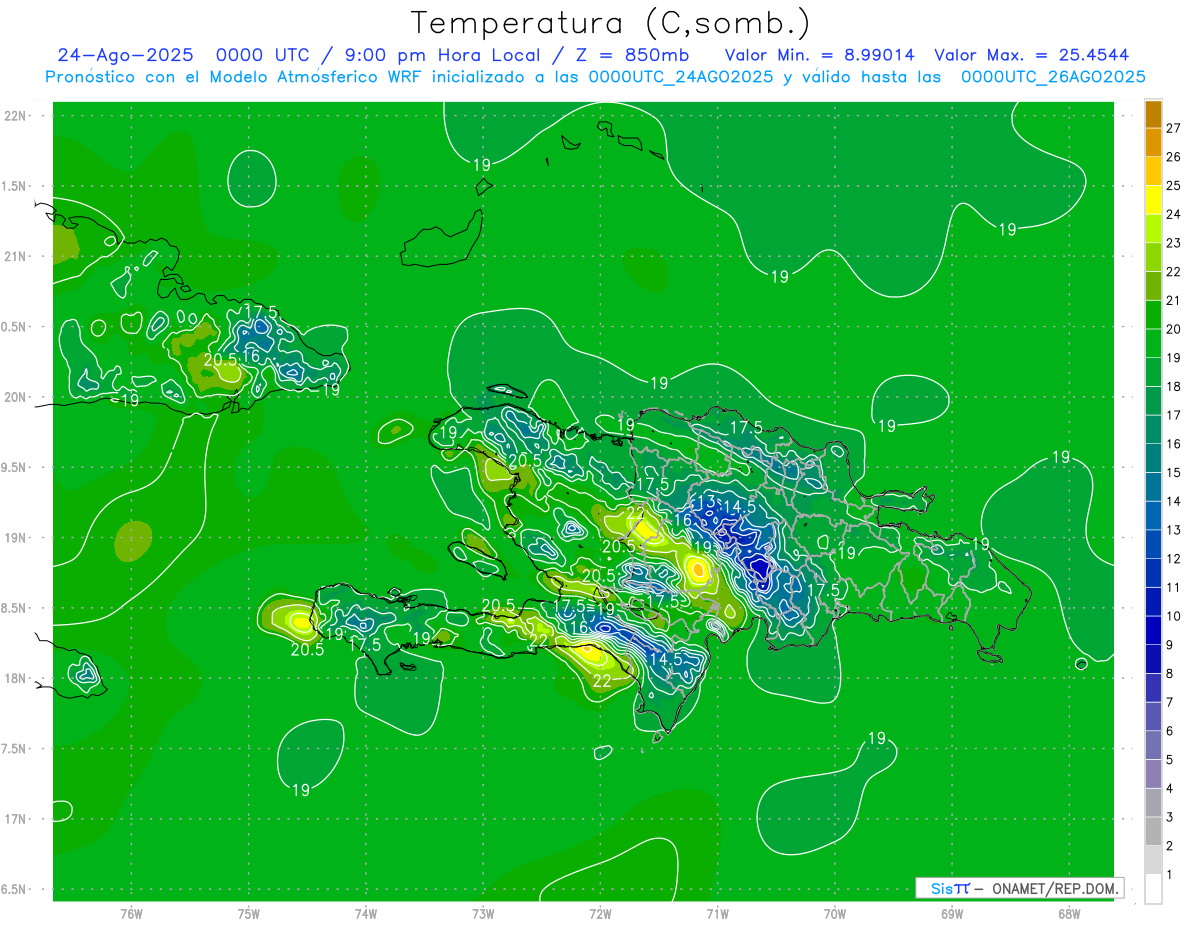Click 'Valor Min. = 8.99014' text

[x=819, y=55]
